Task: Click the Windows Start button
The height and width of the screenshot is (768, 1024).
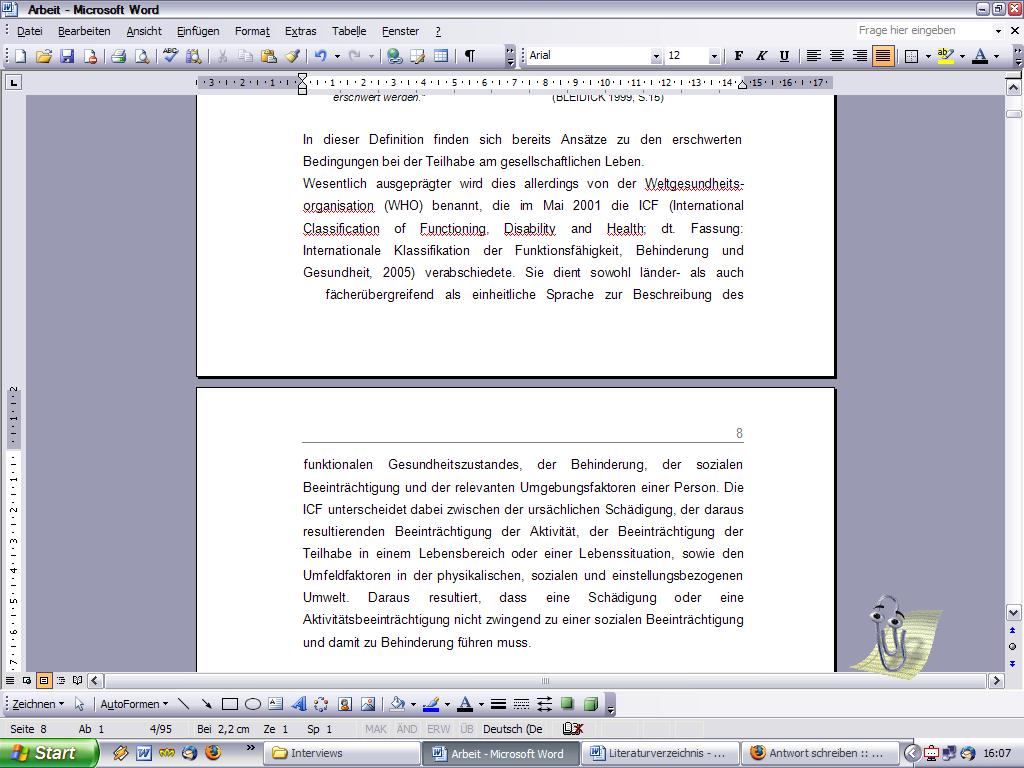Action: [48, 753]
